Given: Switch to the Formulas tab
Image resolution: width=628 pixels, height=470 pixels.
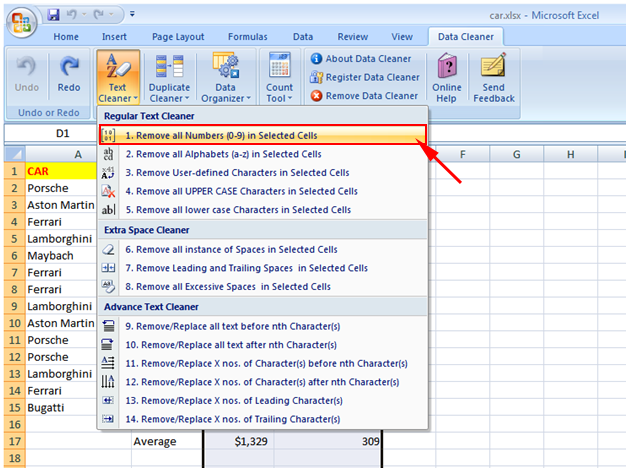Looking at the screenshot, I should point(248,37).
